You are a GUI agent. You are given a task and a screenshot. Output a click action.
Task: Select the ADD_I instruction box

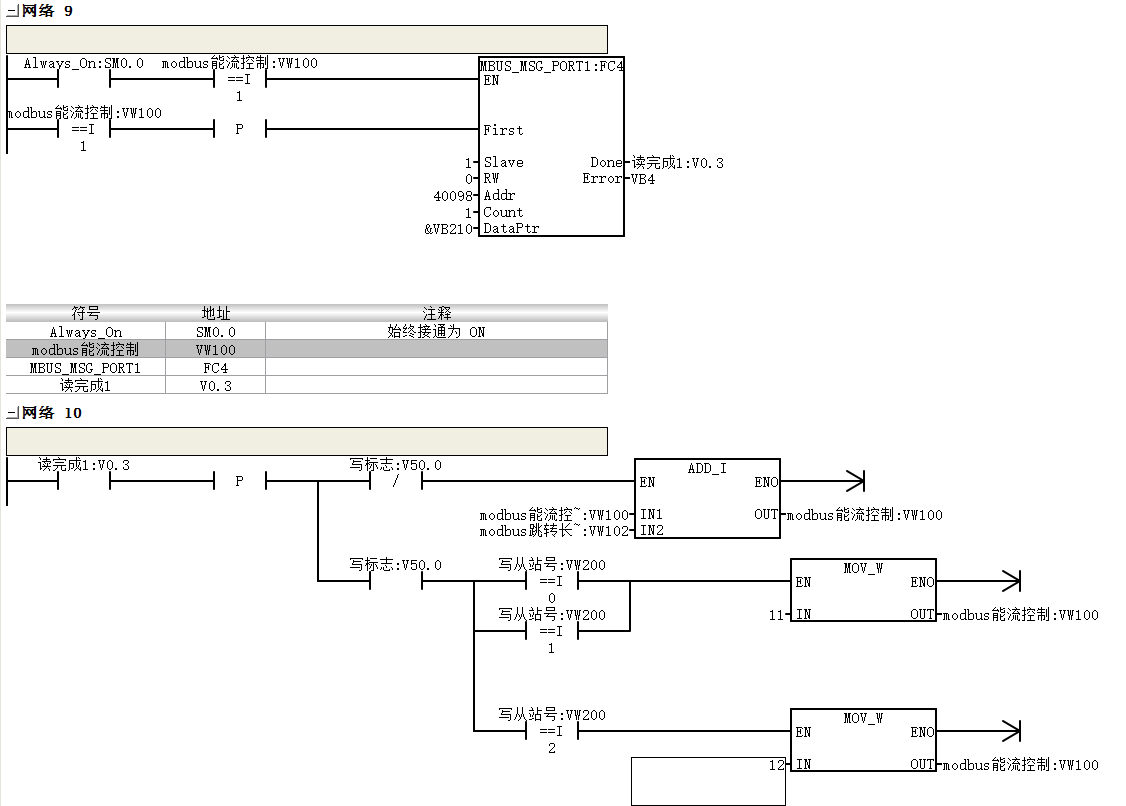[x=707, y=499]
